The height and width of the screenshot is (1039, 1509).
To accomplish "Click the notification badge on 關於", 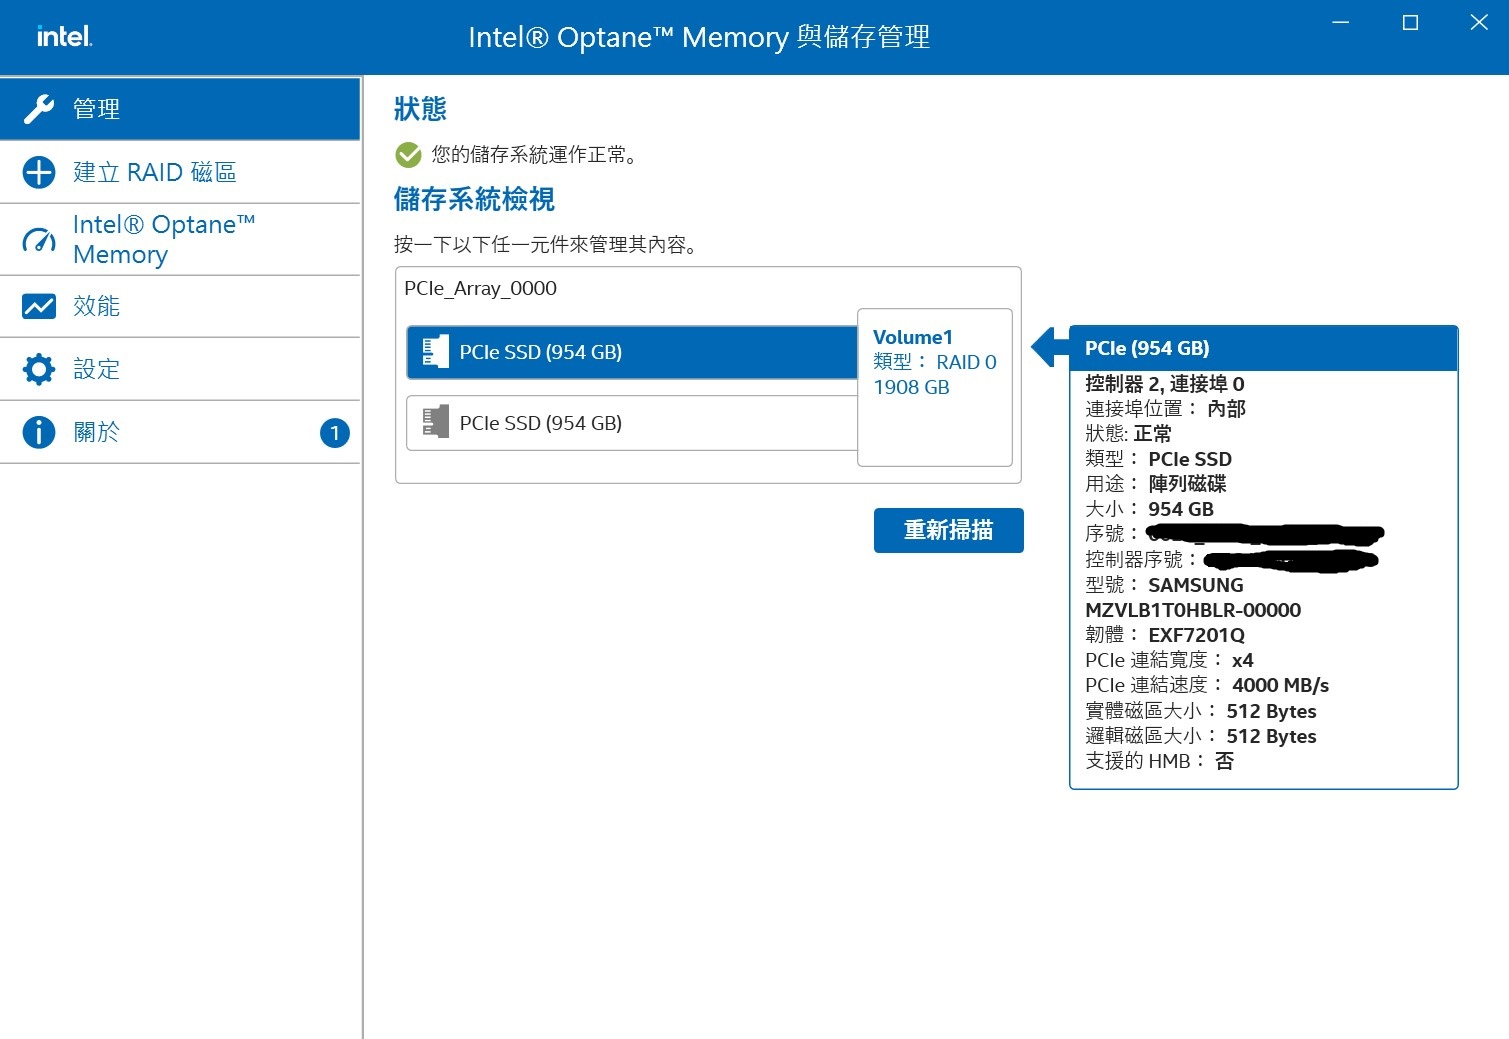I will pyautogui.click(x=334, y=433).
